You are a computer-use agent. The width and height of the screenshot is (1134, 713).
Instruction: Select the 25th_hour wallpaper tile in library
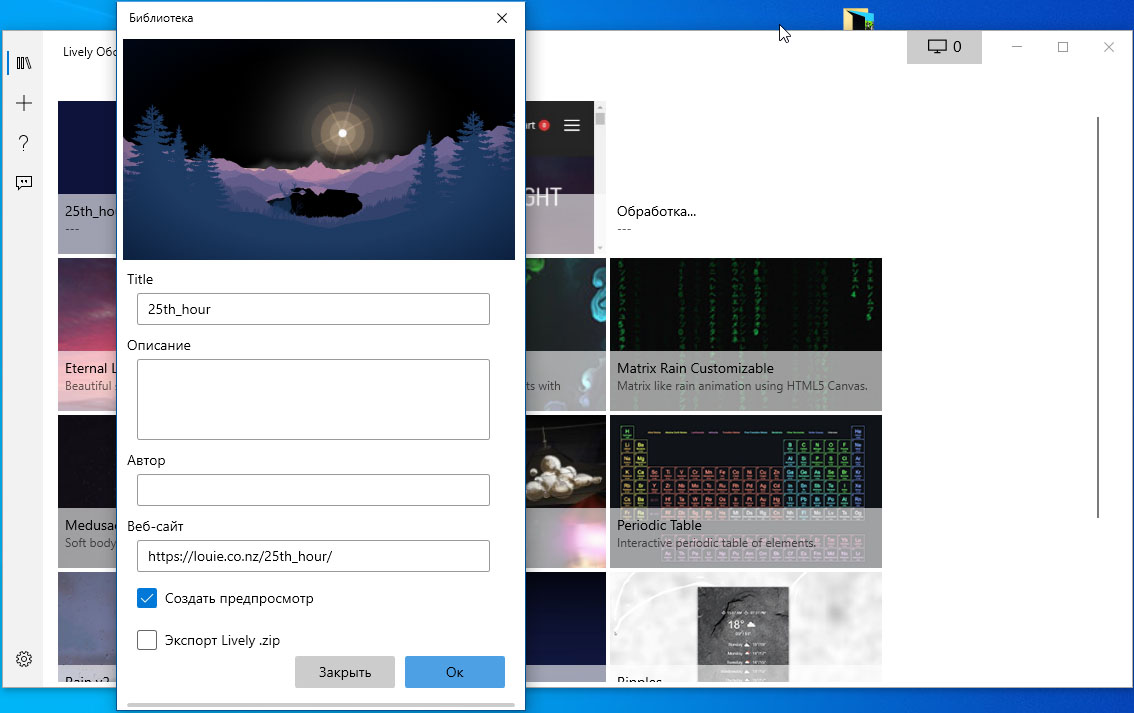87,177
